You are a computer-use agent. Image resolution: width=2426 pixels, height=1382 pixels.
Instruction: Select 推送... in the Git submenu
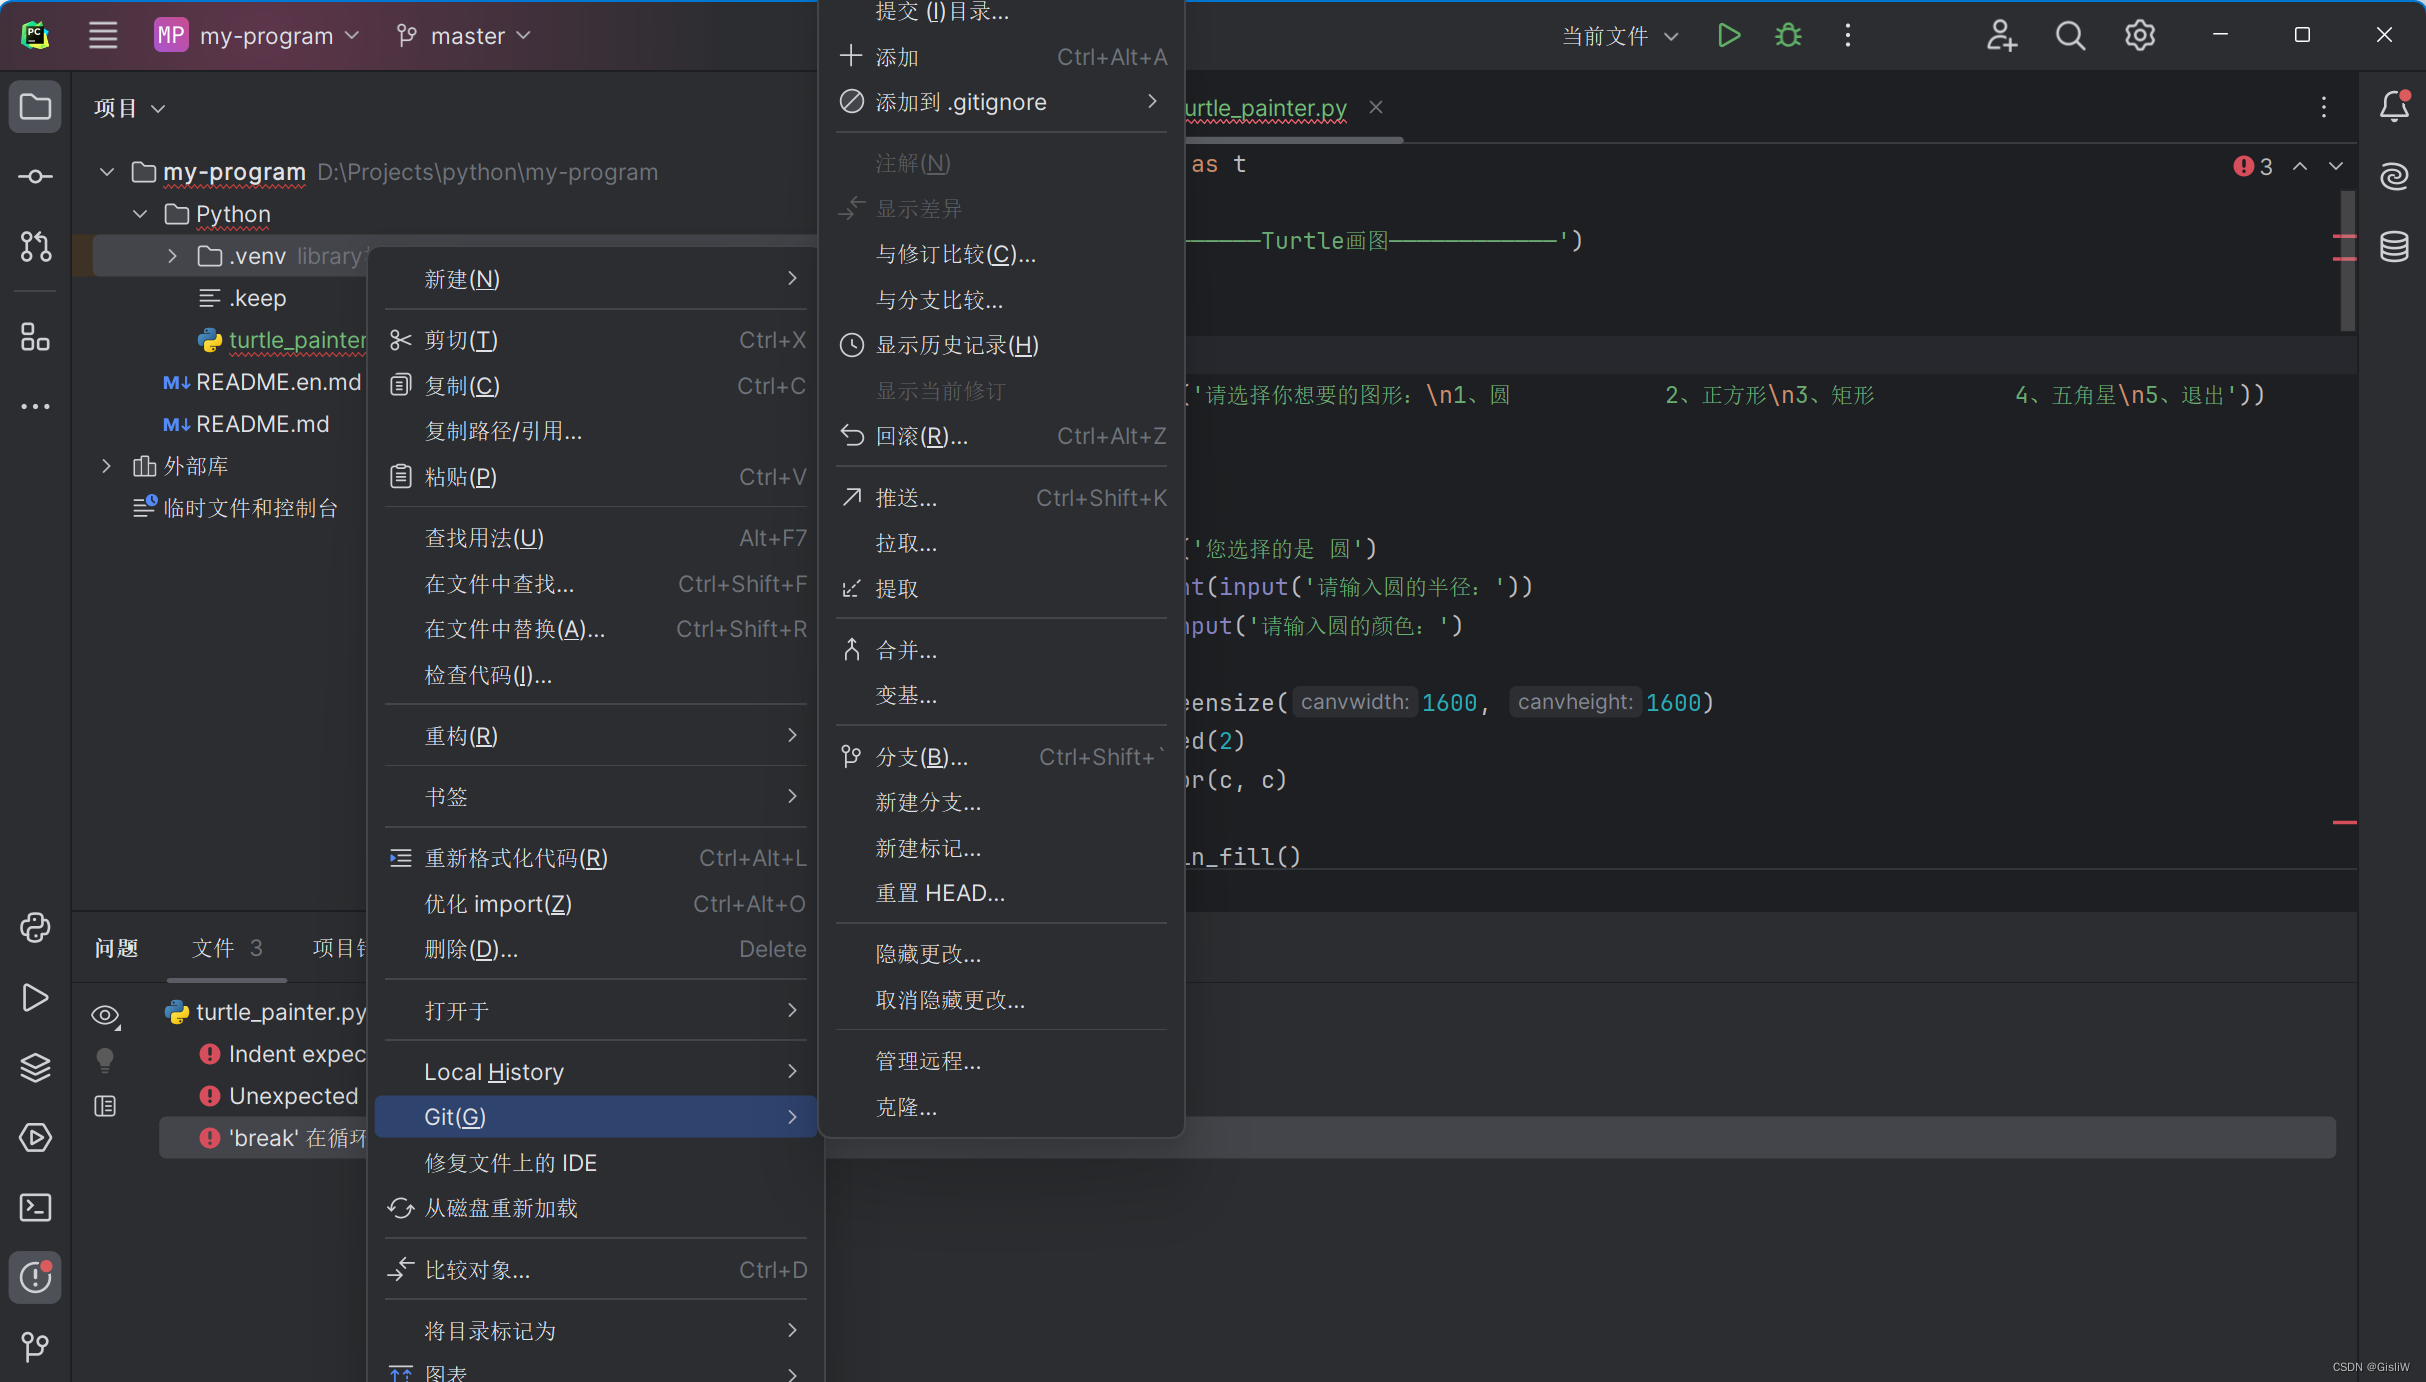point(906,498)
